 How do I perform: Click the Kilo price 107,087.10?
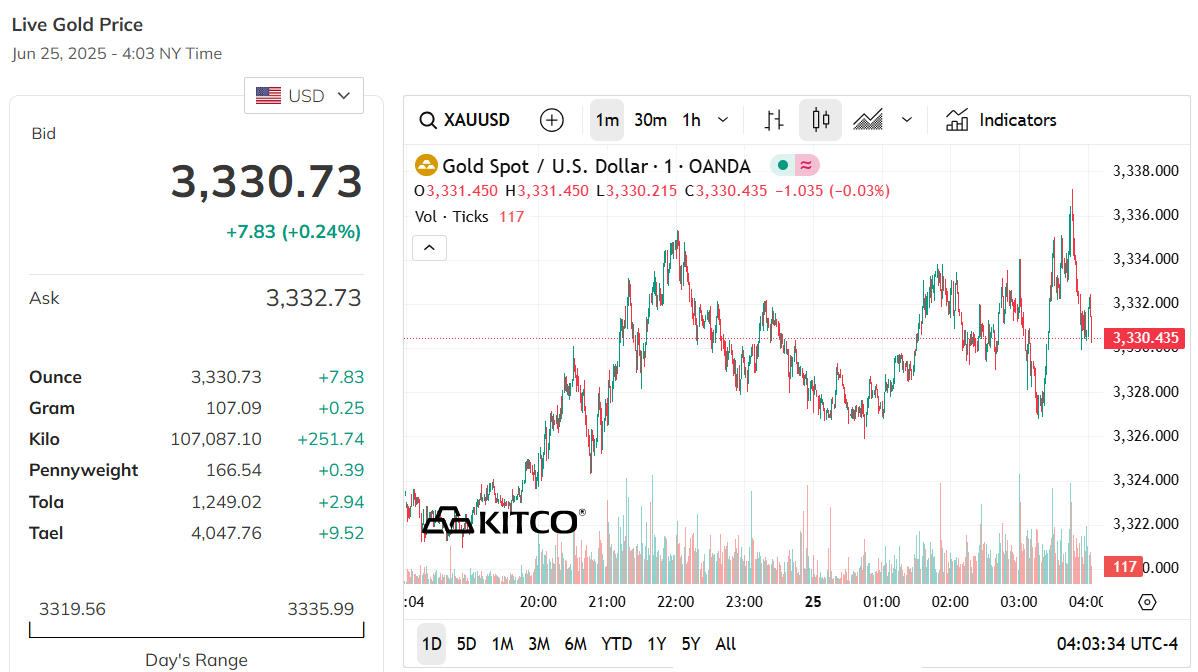(x=216, y=440)
